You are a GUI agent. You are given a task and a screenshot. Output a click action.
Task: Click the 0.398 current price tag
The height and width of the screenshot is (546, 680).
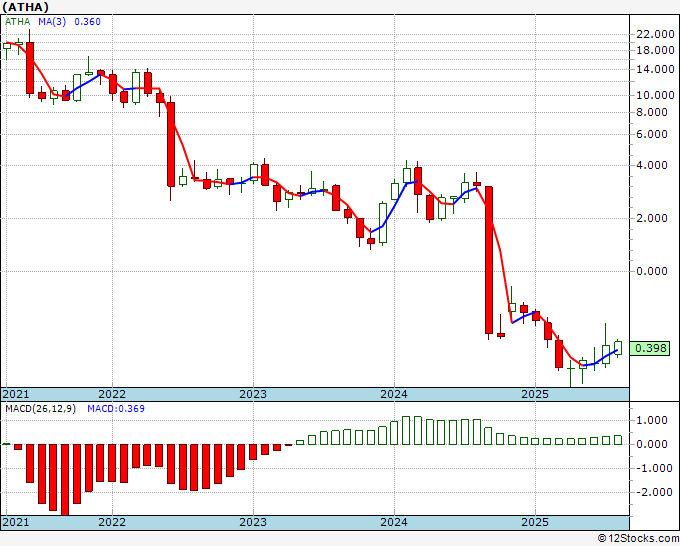(650, 348)
